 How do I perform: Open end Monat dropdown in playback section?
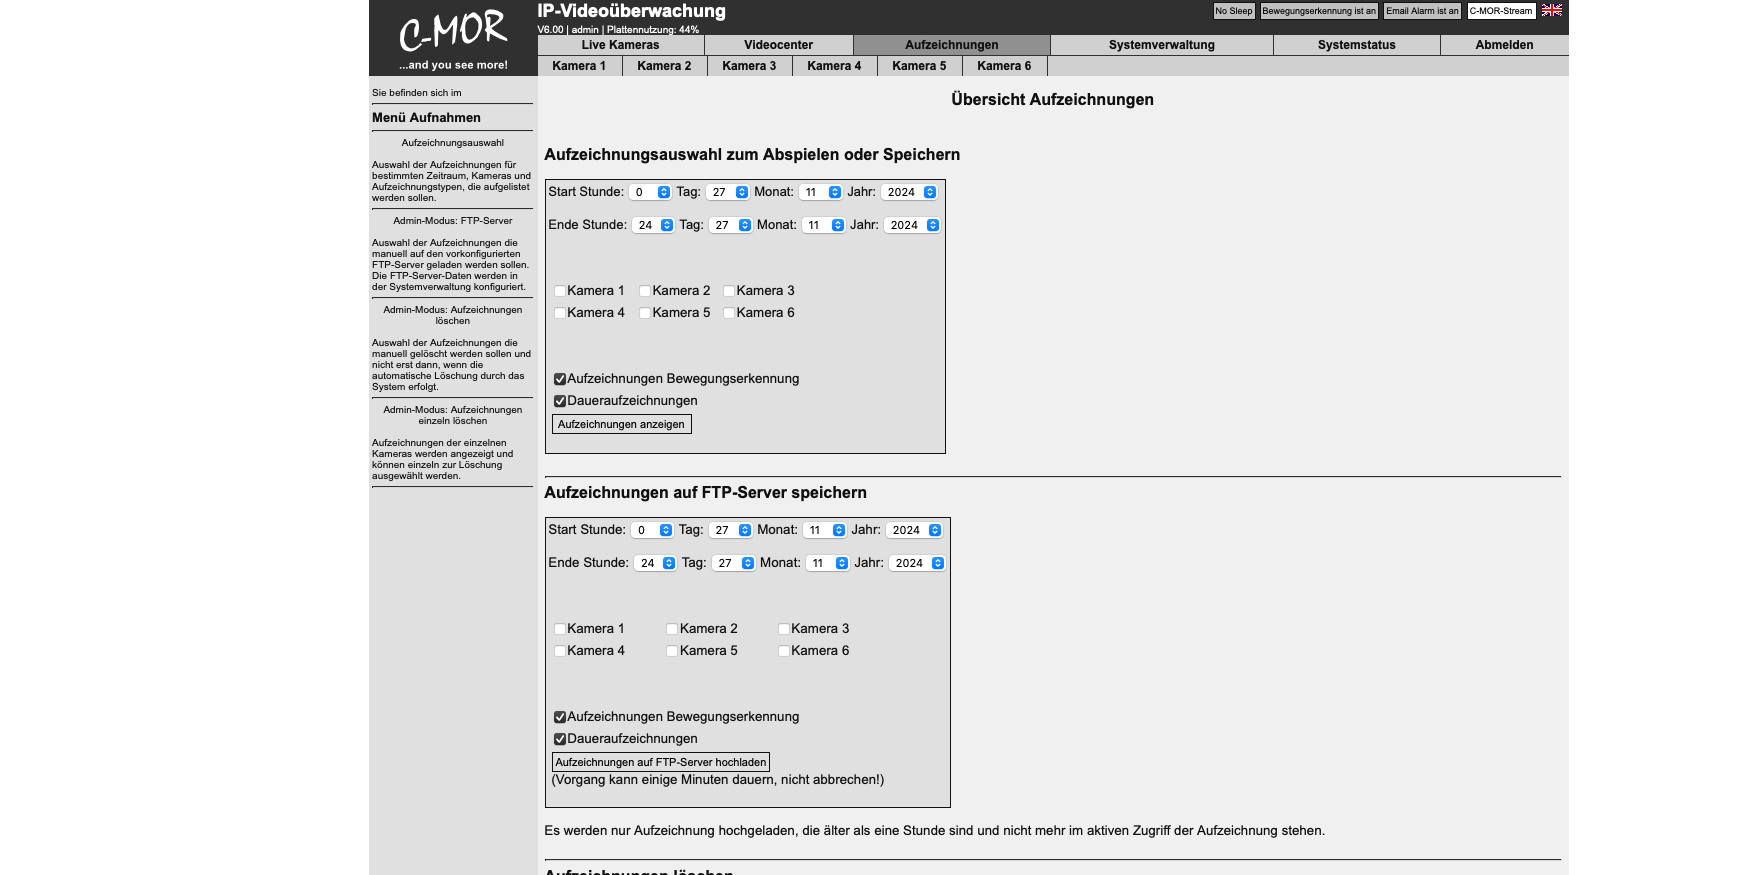pyautogui.click(x=824, y=225)
